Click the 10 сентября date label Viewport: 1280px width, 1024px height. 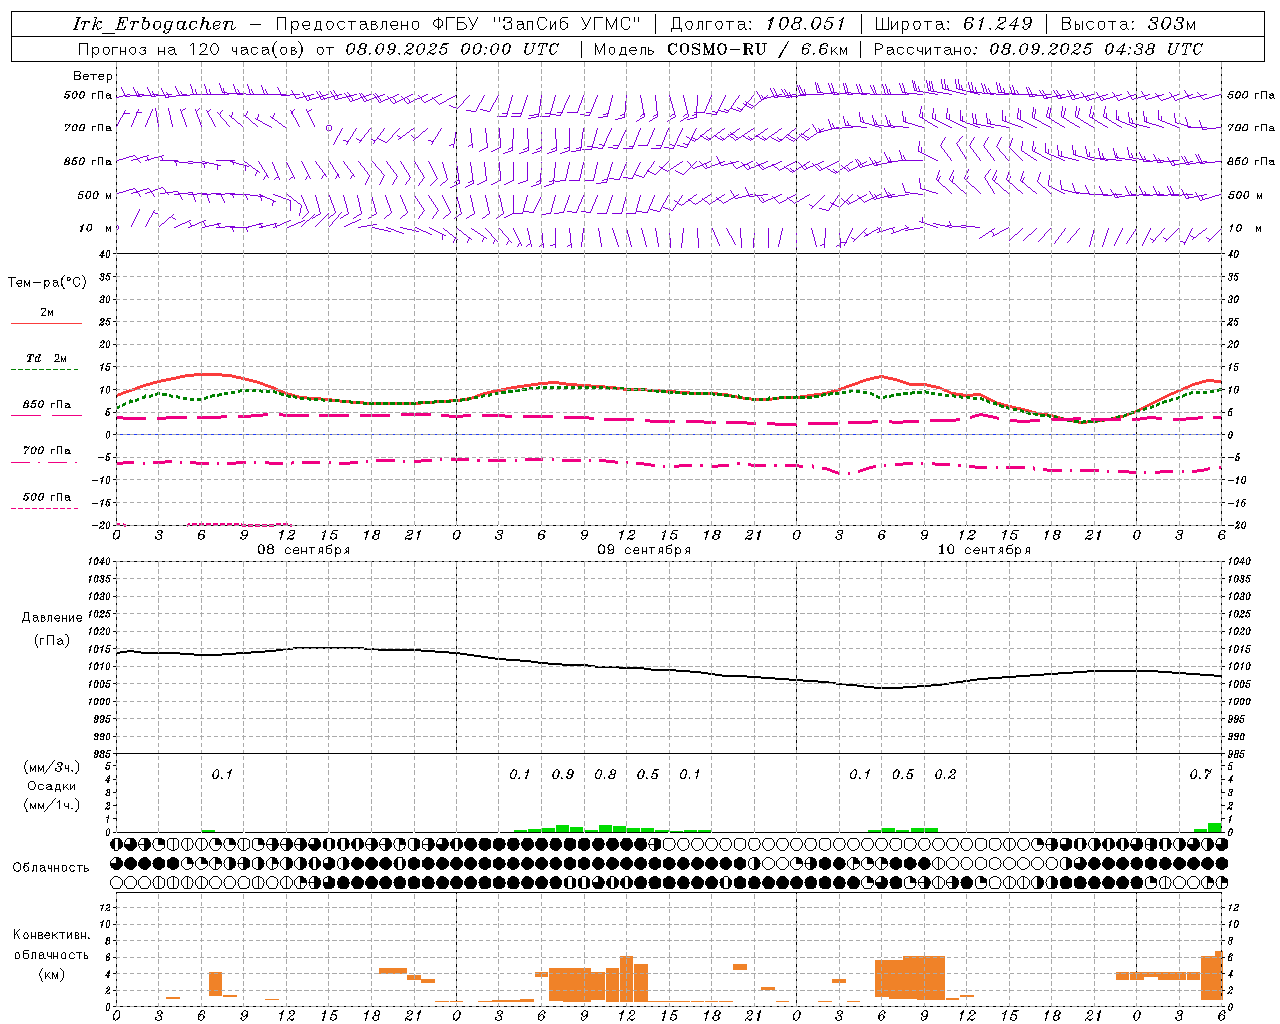(984, 550)
